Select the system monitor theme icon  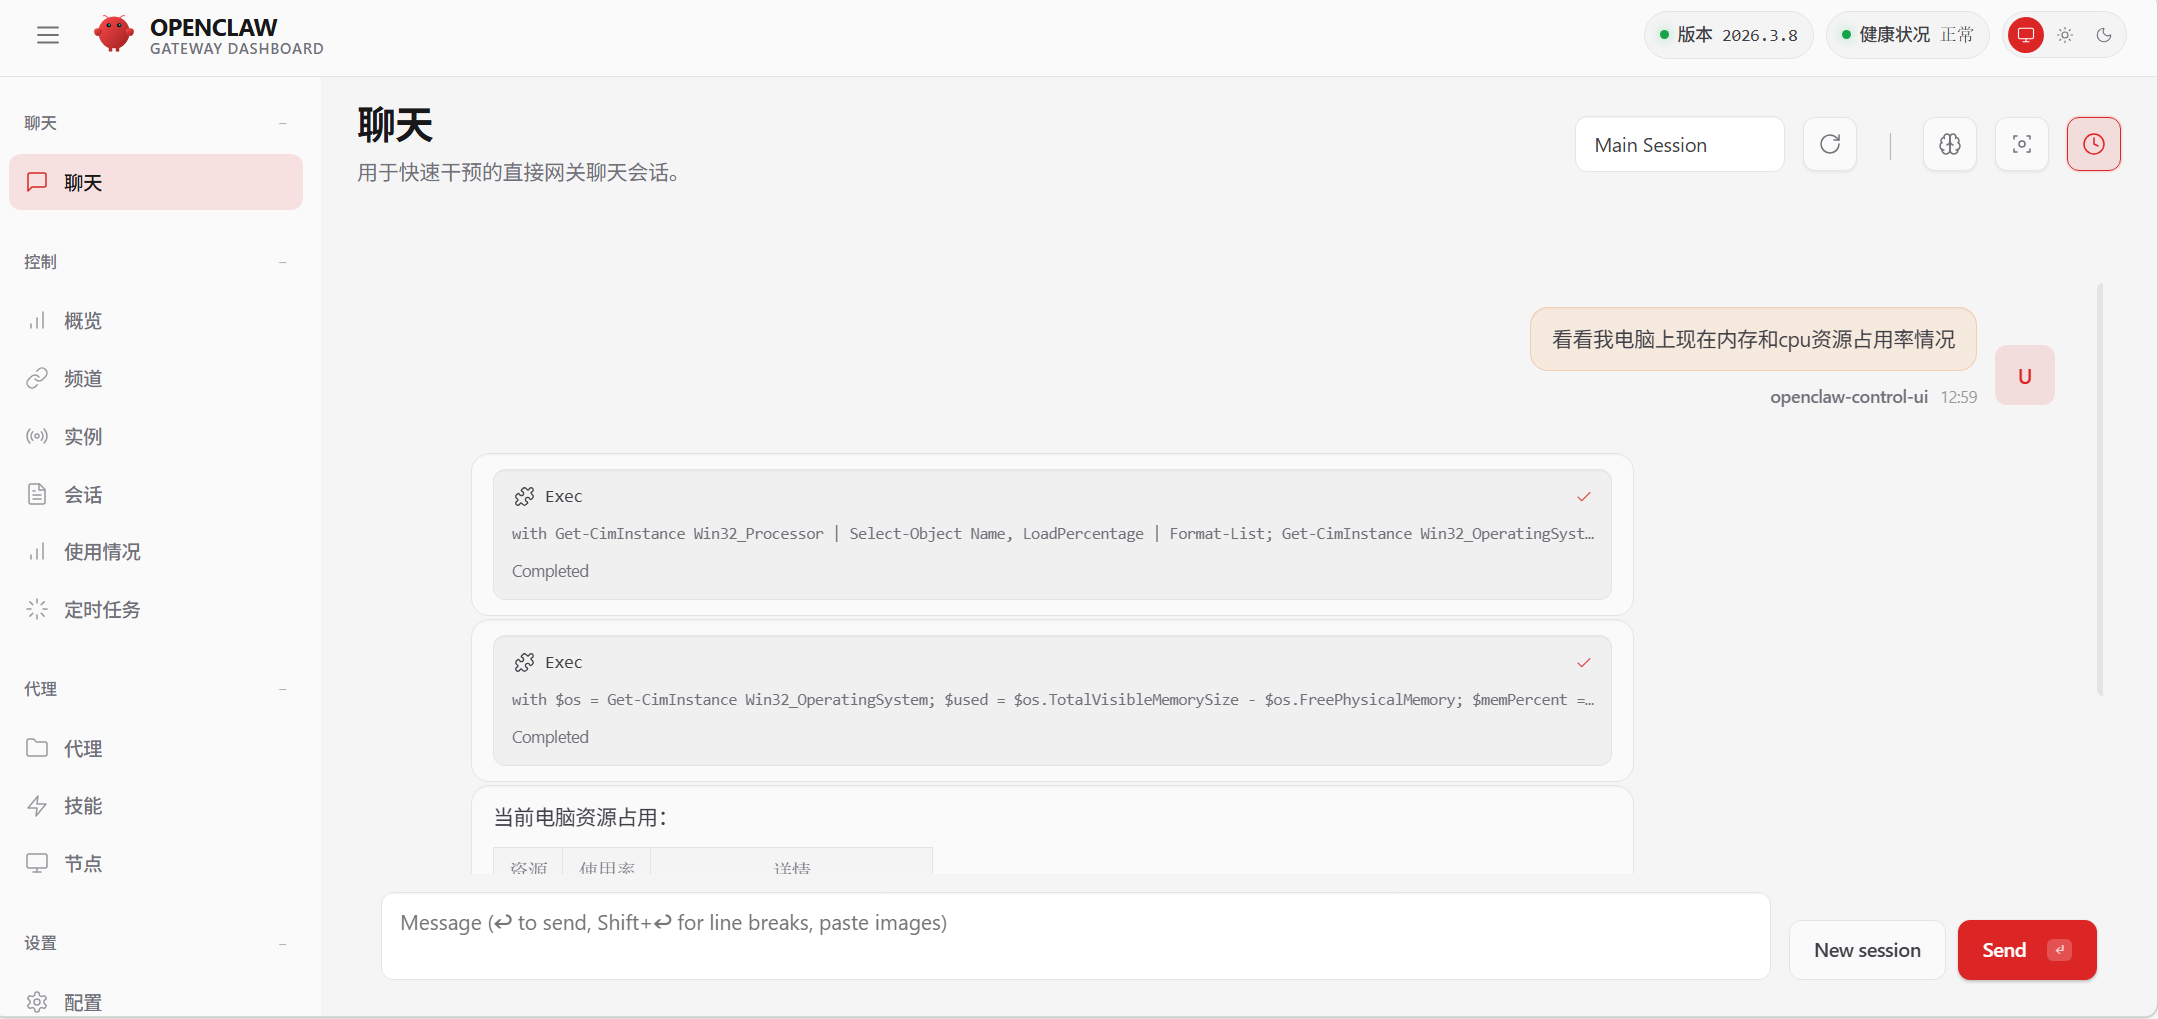tap(2026, 35)
